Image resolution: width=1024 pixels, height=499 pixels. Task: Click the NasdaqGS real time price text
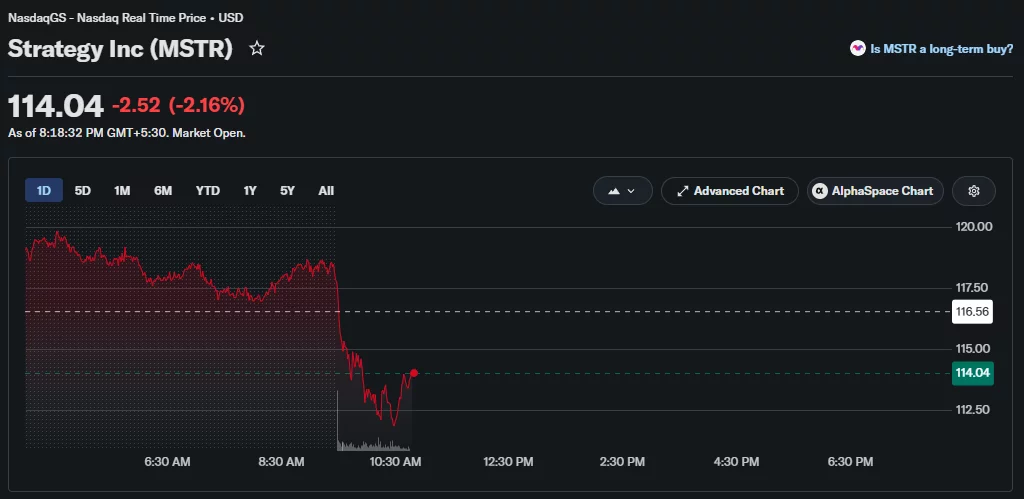[125, 18]
